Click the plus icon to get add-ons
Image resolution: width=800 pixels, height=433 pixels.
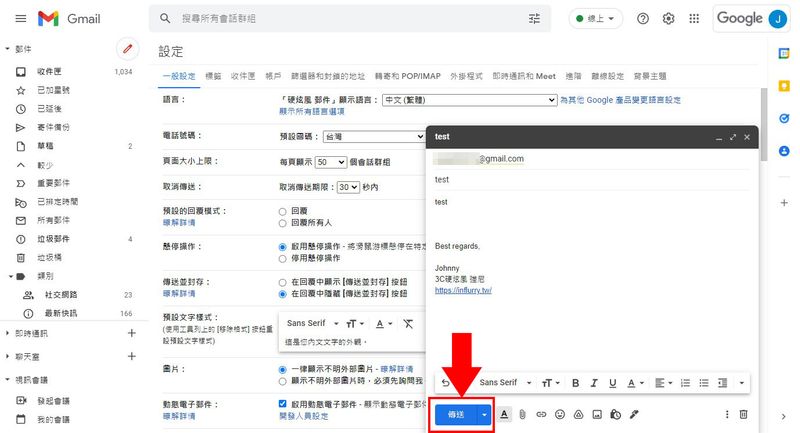click(x=784, y=202)
